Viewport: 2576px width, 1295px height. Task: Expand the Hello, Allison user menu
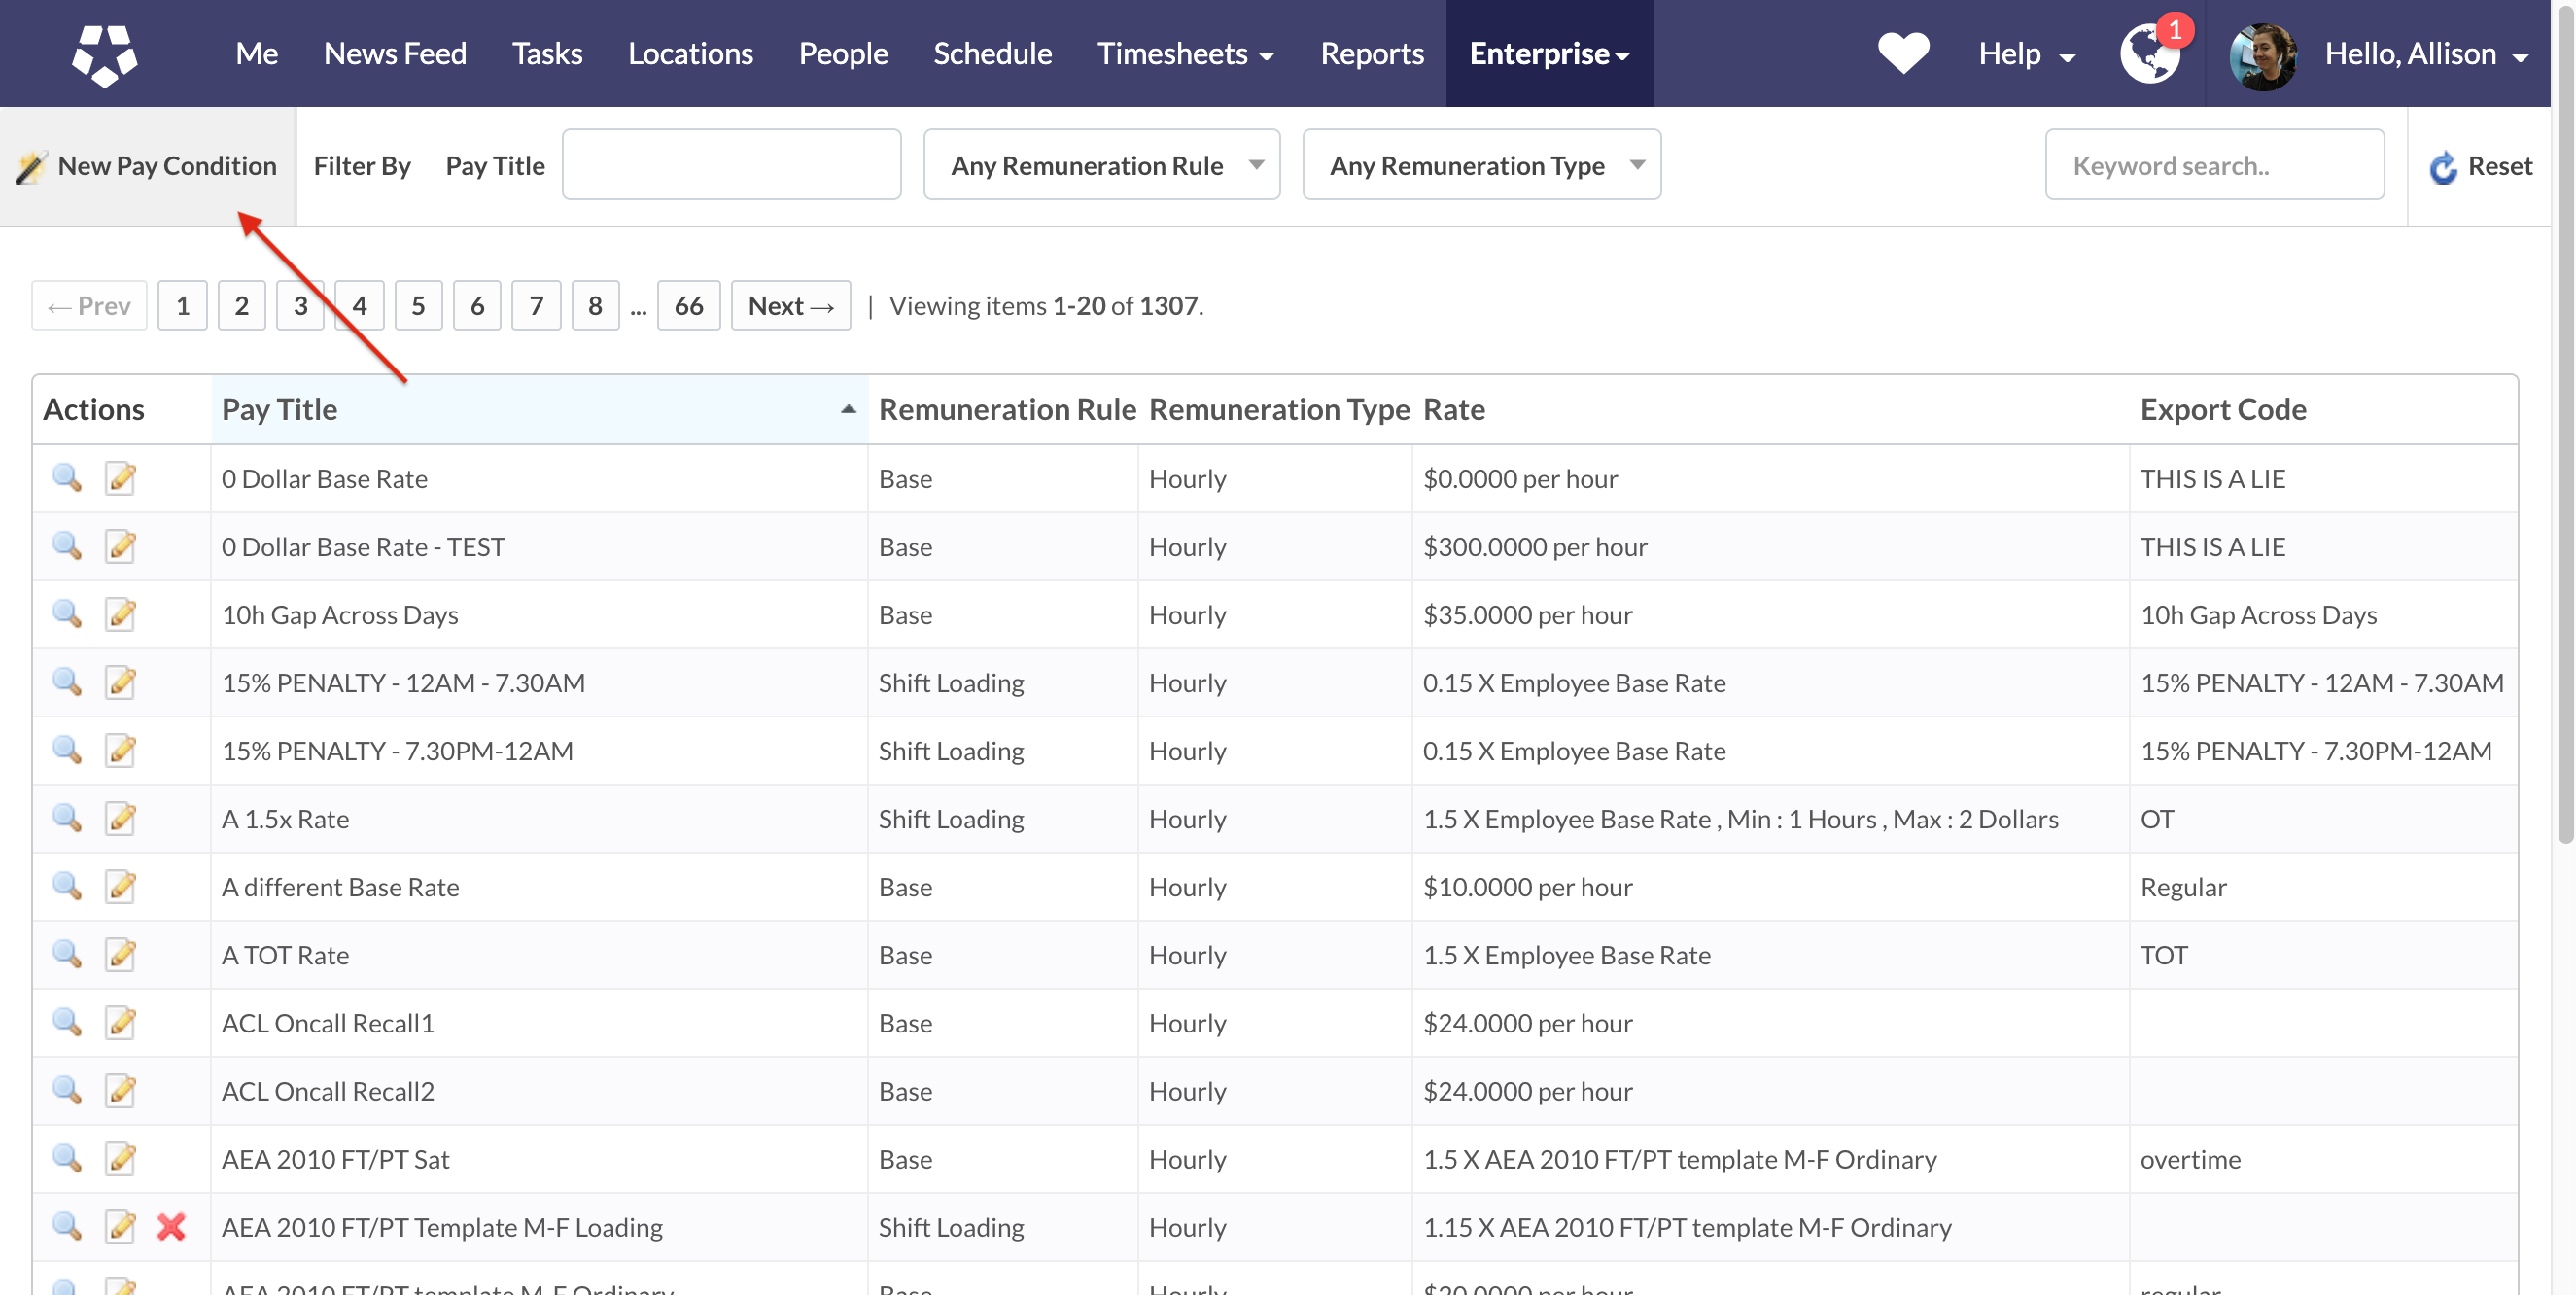[2424, 54]
